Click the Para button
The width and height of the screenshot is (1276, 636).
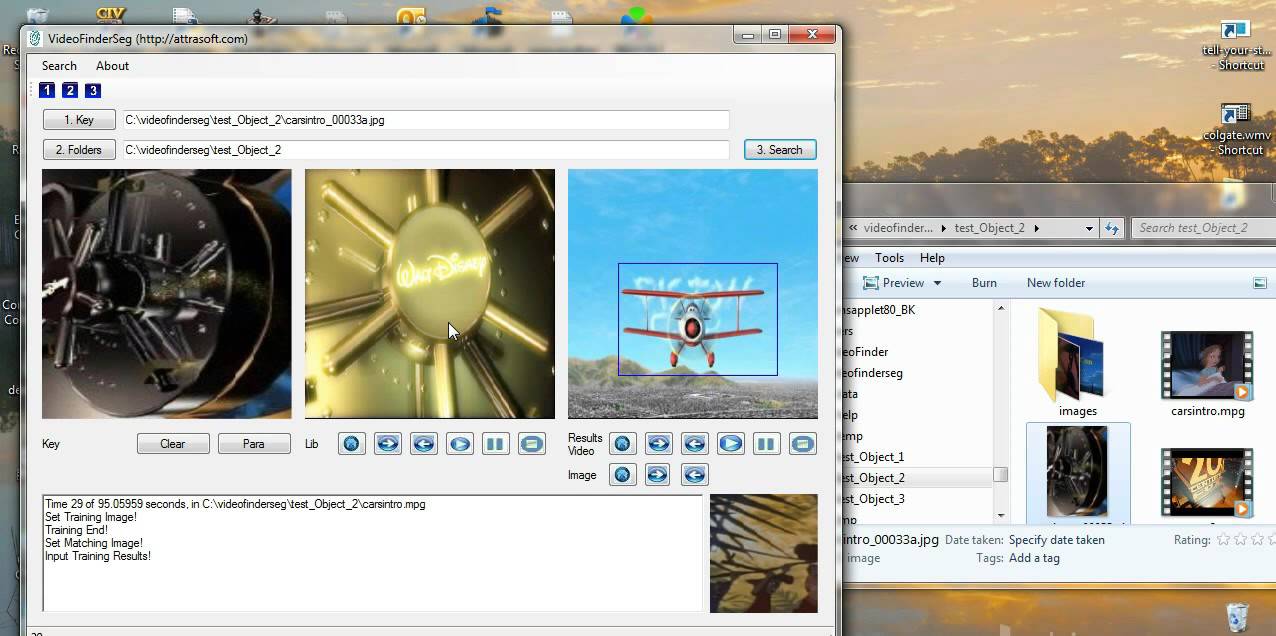coord(254,444)
